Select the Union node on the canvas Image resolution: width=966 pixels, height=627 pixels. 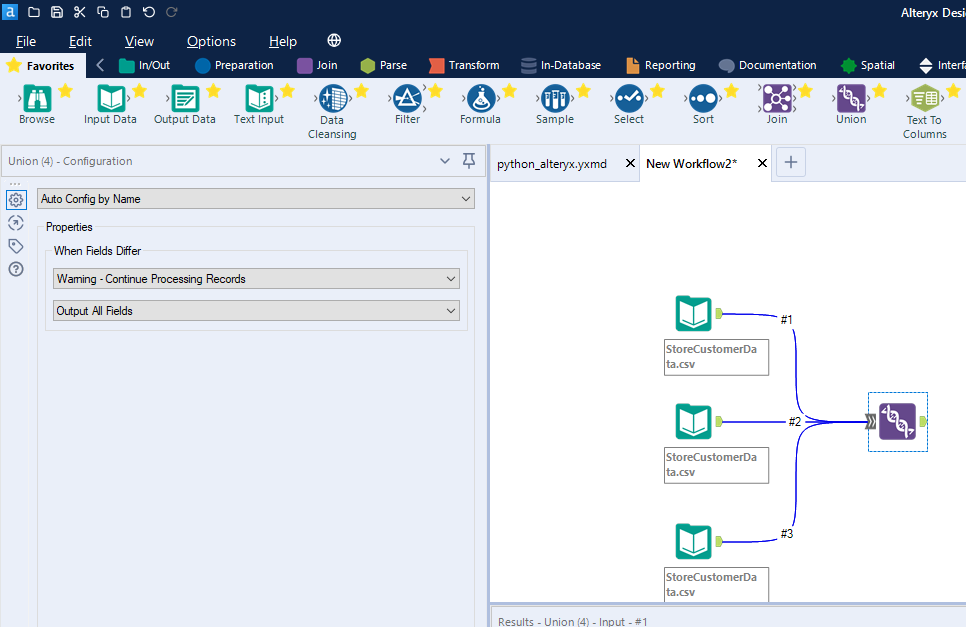click(x=897, y=422)
